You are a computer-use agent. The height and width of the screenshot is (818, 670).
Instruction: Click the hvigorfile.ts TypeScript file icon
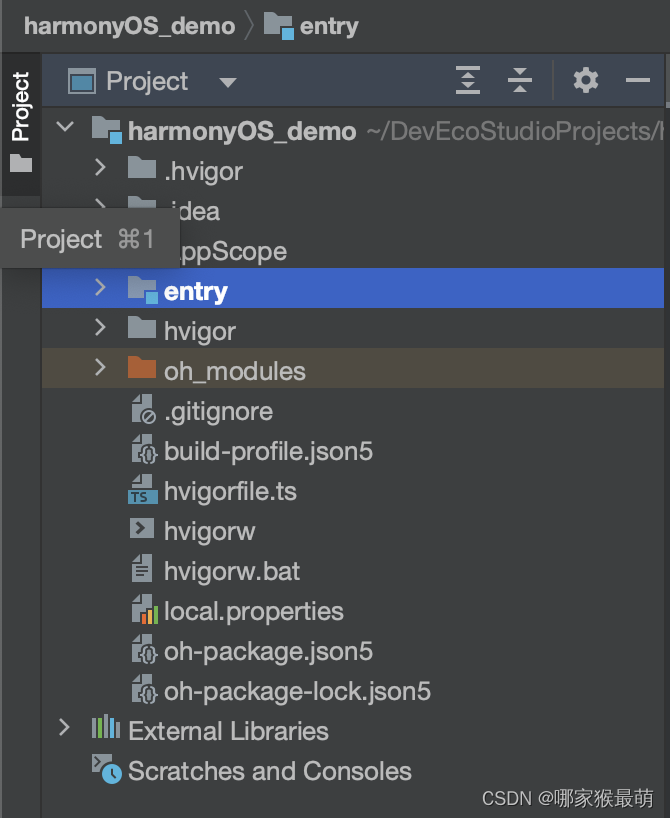tap(143, 491)
